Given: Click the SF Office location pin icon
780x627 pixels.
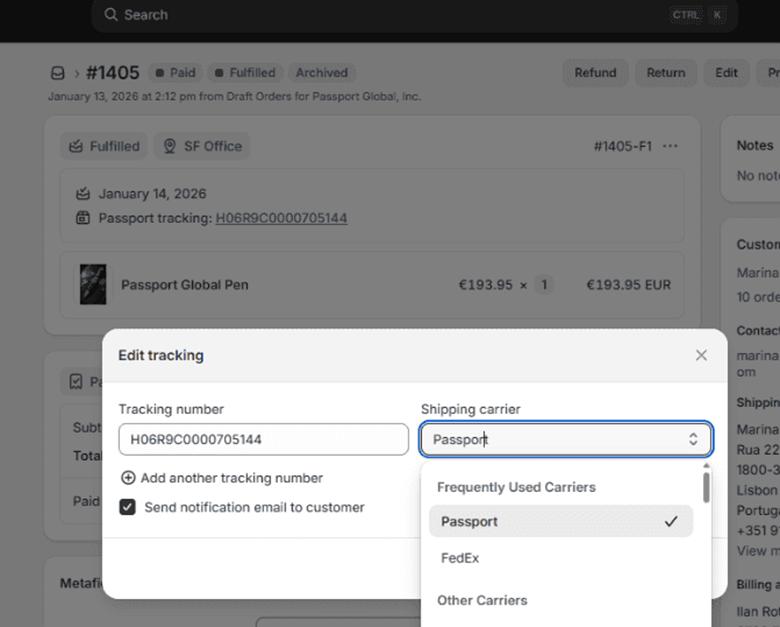Looking at the screenshot, I should pos(169,146).
